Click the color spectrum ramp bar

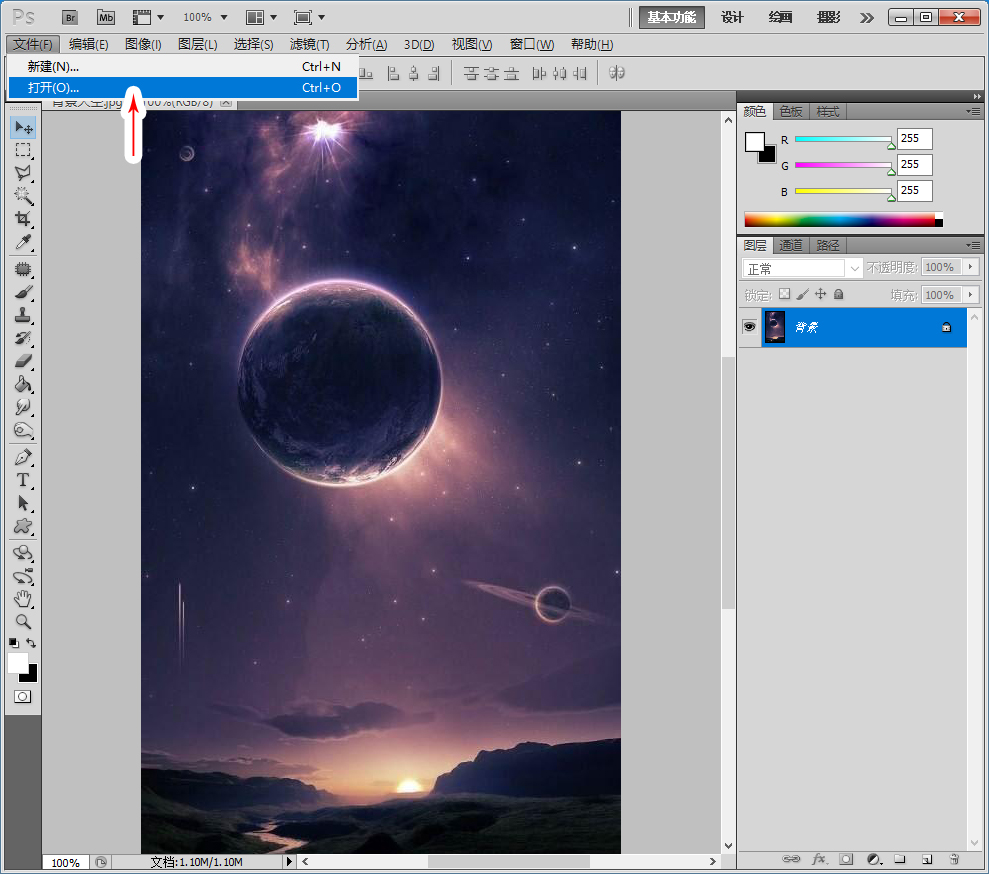[x=840, y=219]
